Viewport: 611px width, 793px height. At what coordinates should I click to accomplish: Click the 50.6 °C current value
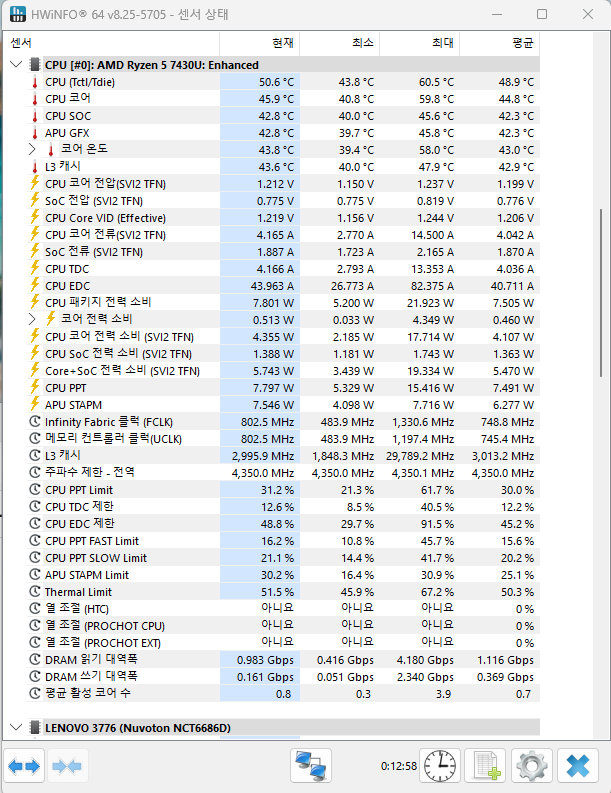(x=276, y=82)
